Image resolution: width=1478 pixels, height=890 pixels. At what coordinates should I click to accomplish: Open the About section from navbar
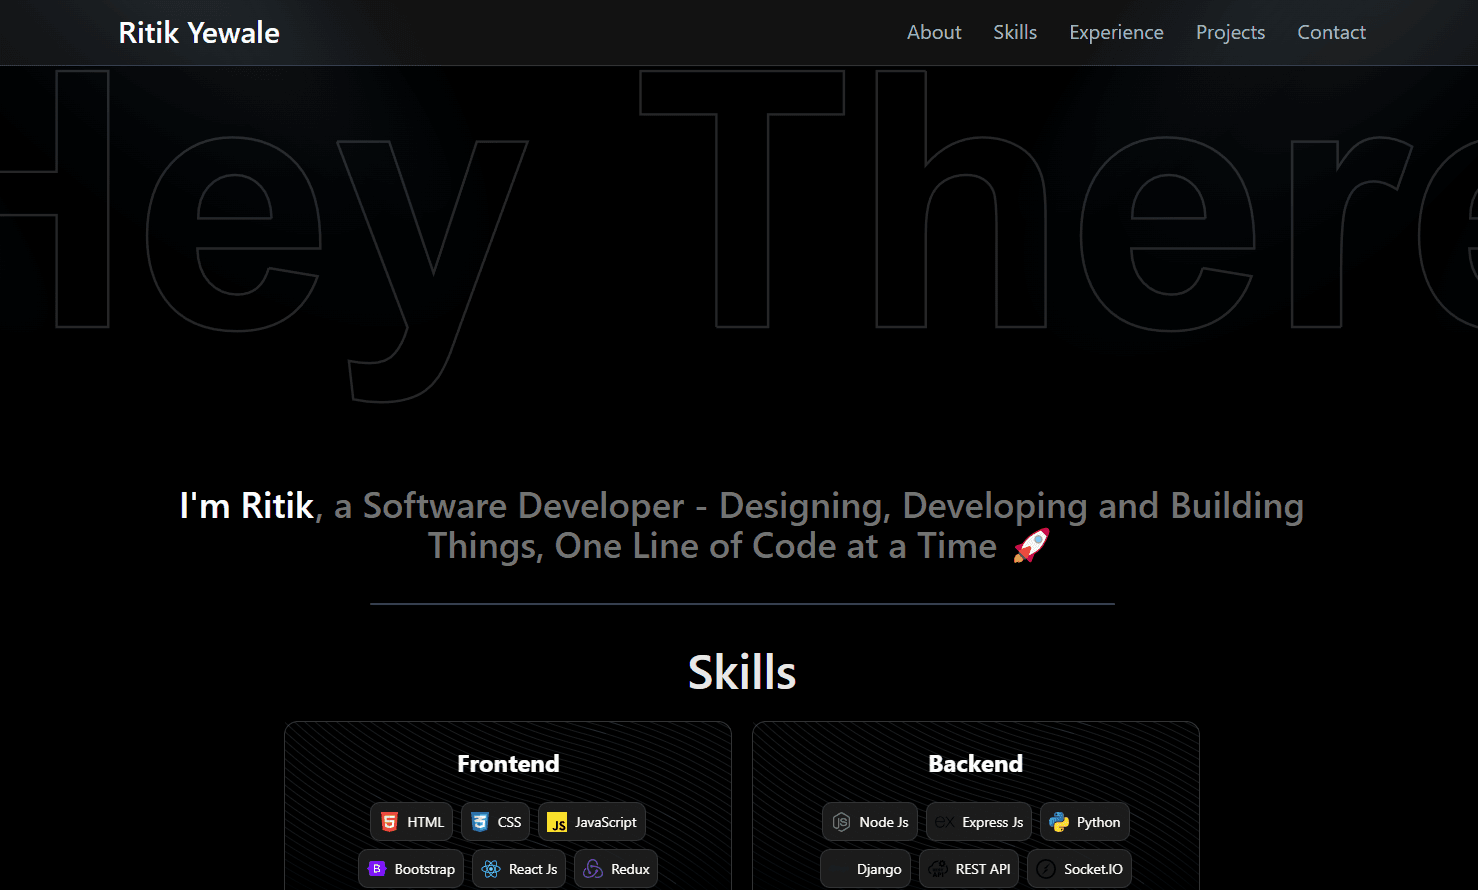coord(934,32)
